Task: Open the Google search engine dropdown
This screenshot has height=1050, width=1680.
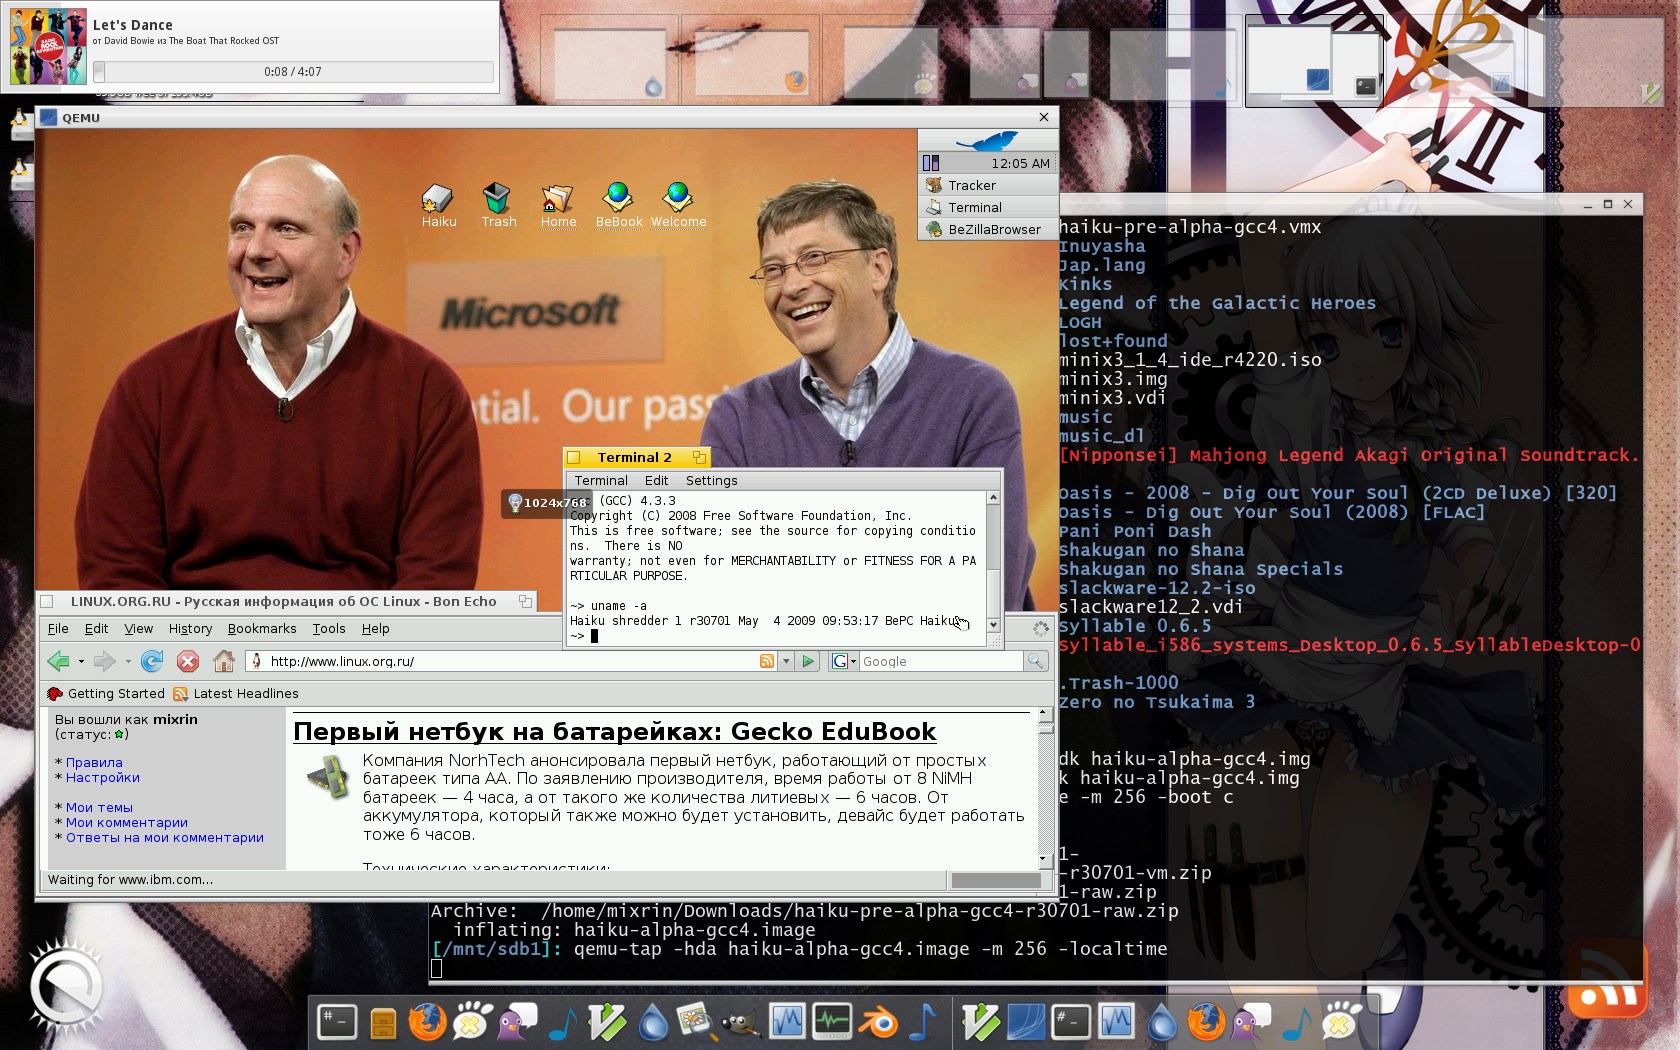Action: [843, 661]
